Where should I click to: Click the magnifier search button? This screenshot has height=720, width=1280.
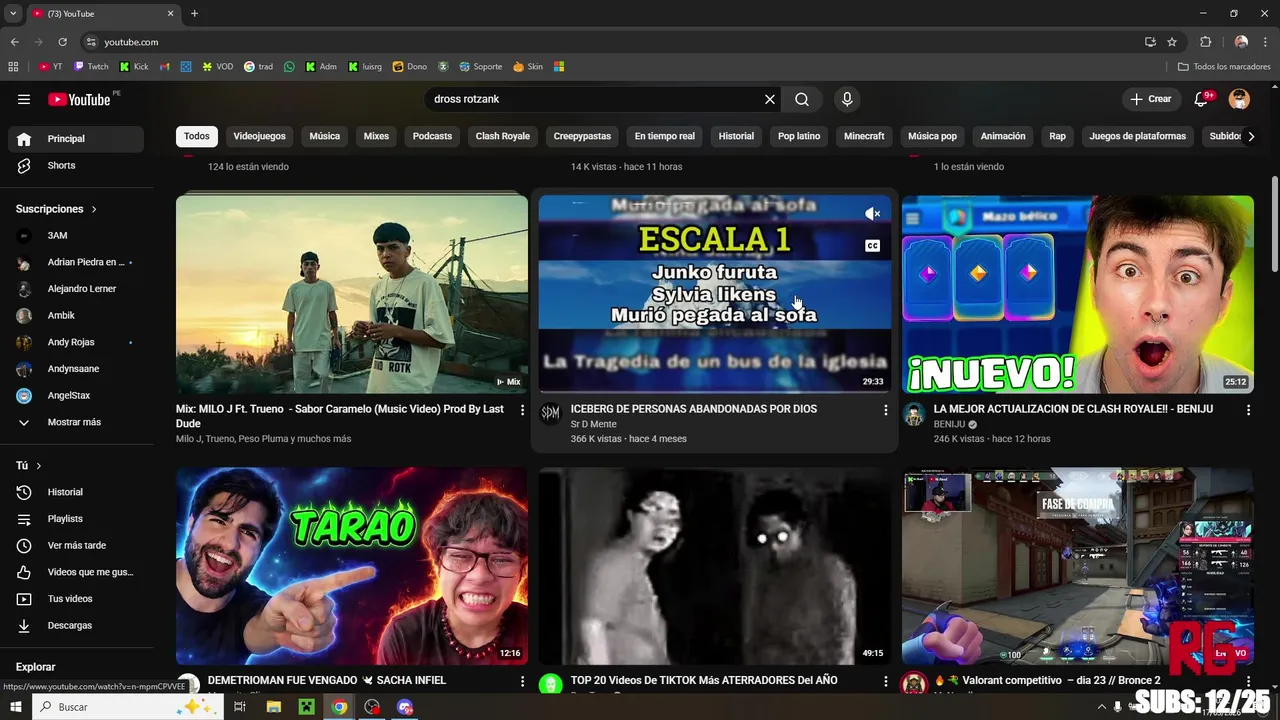802,99
